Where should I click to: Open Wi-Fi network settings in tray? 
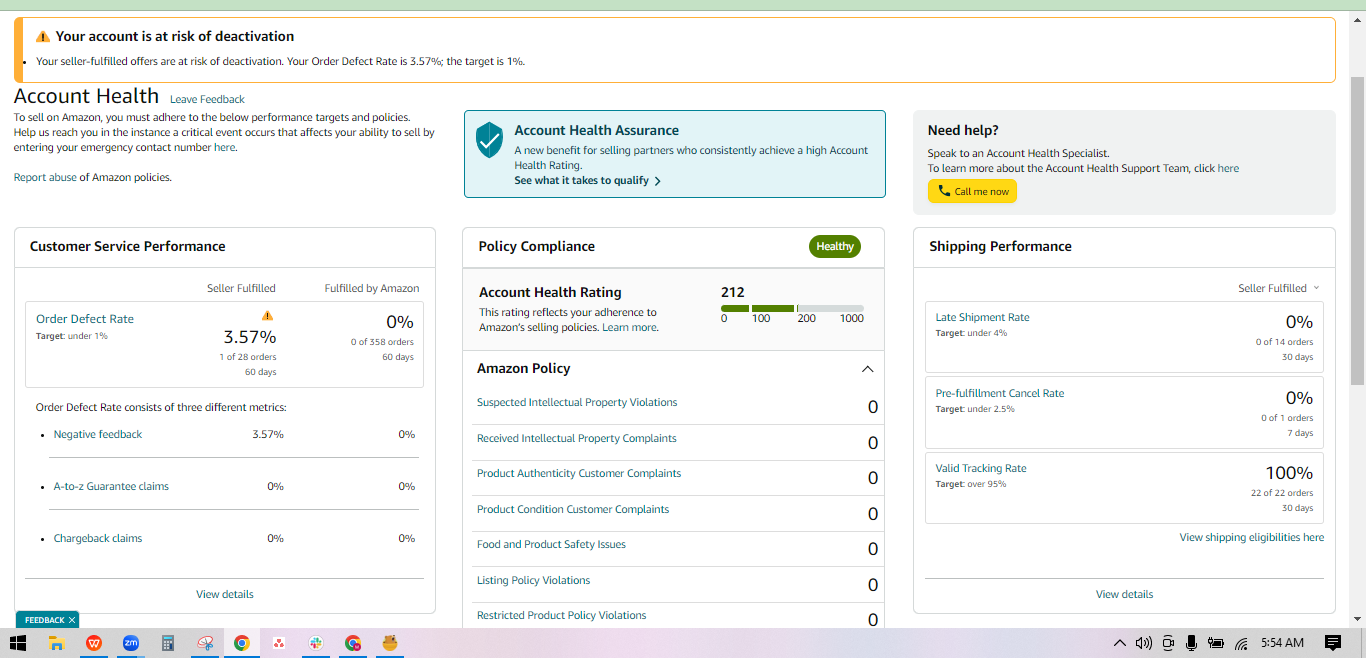(1241, 643)
